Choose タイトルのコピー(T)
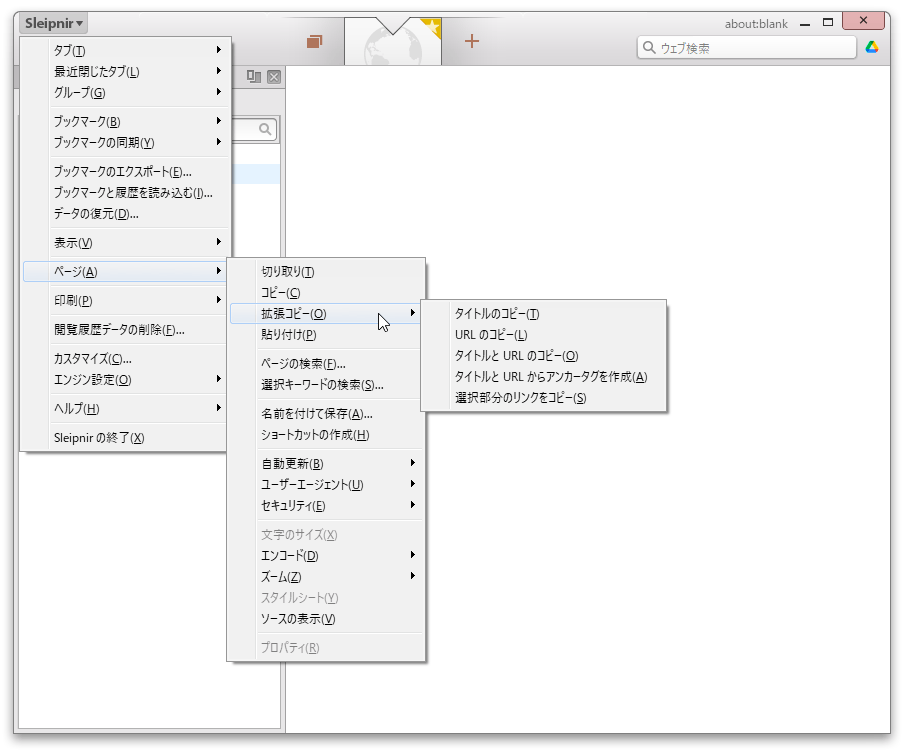 pos(544,314)
